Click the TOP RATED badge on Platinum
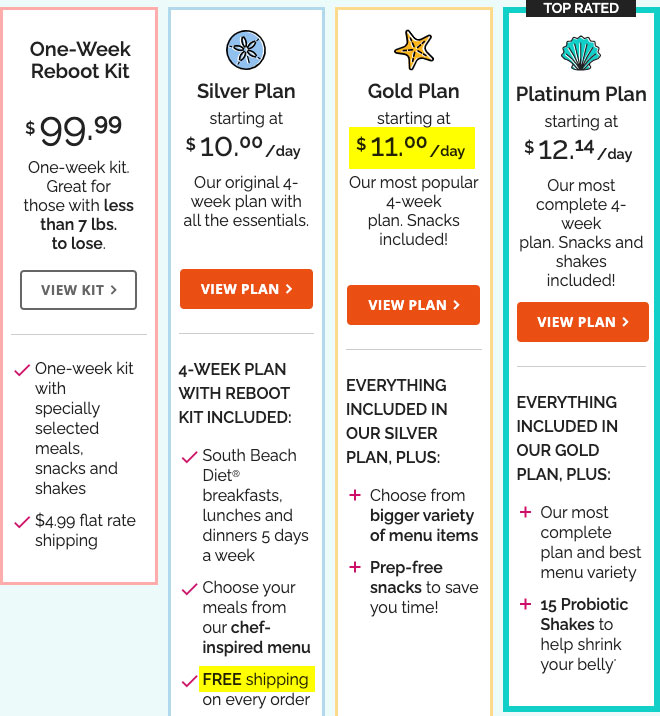 tap(581, 8)
